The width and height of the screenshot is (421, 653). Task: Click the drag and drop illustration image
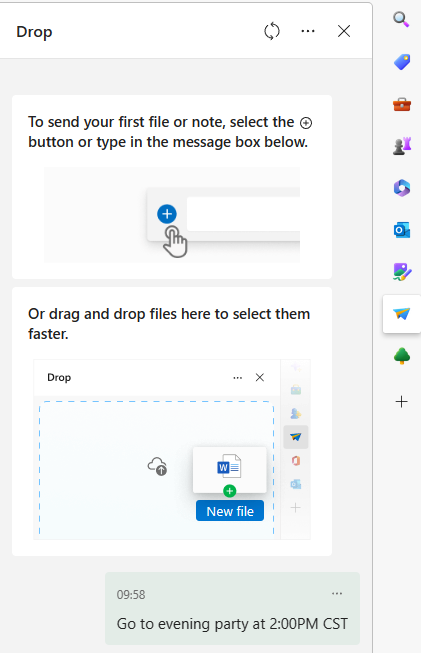tap(172, 449)
